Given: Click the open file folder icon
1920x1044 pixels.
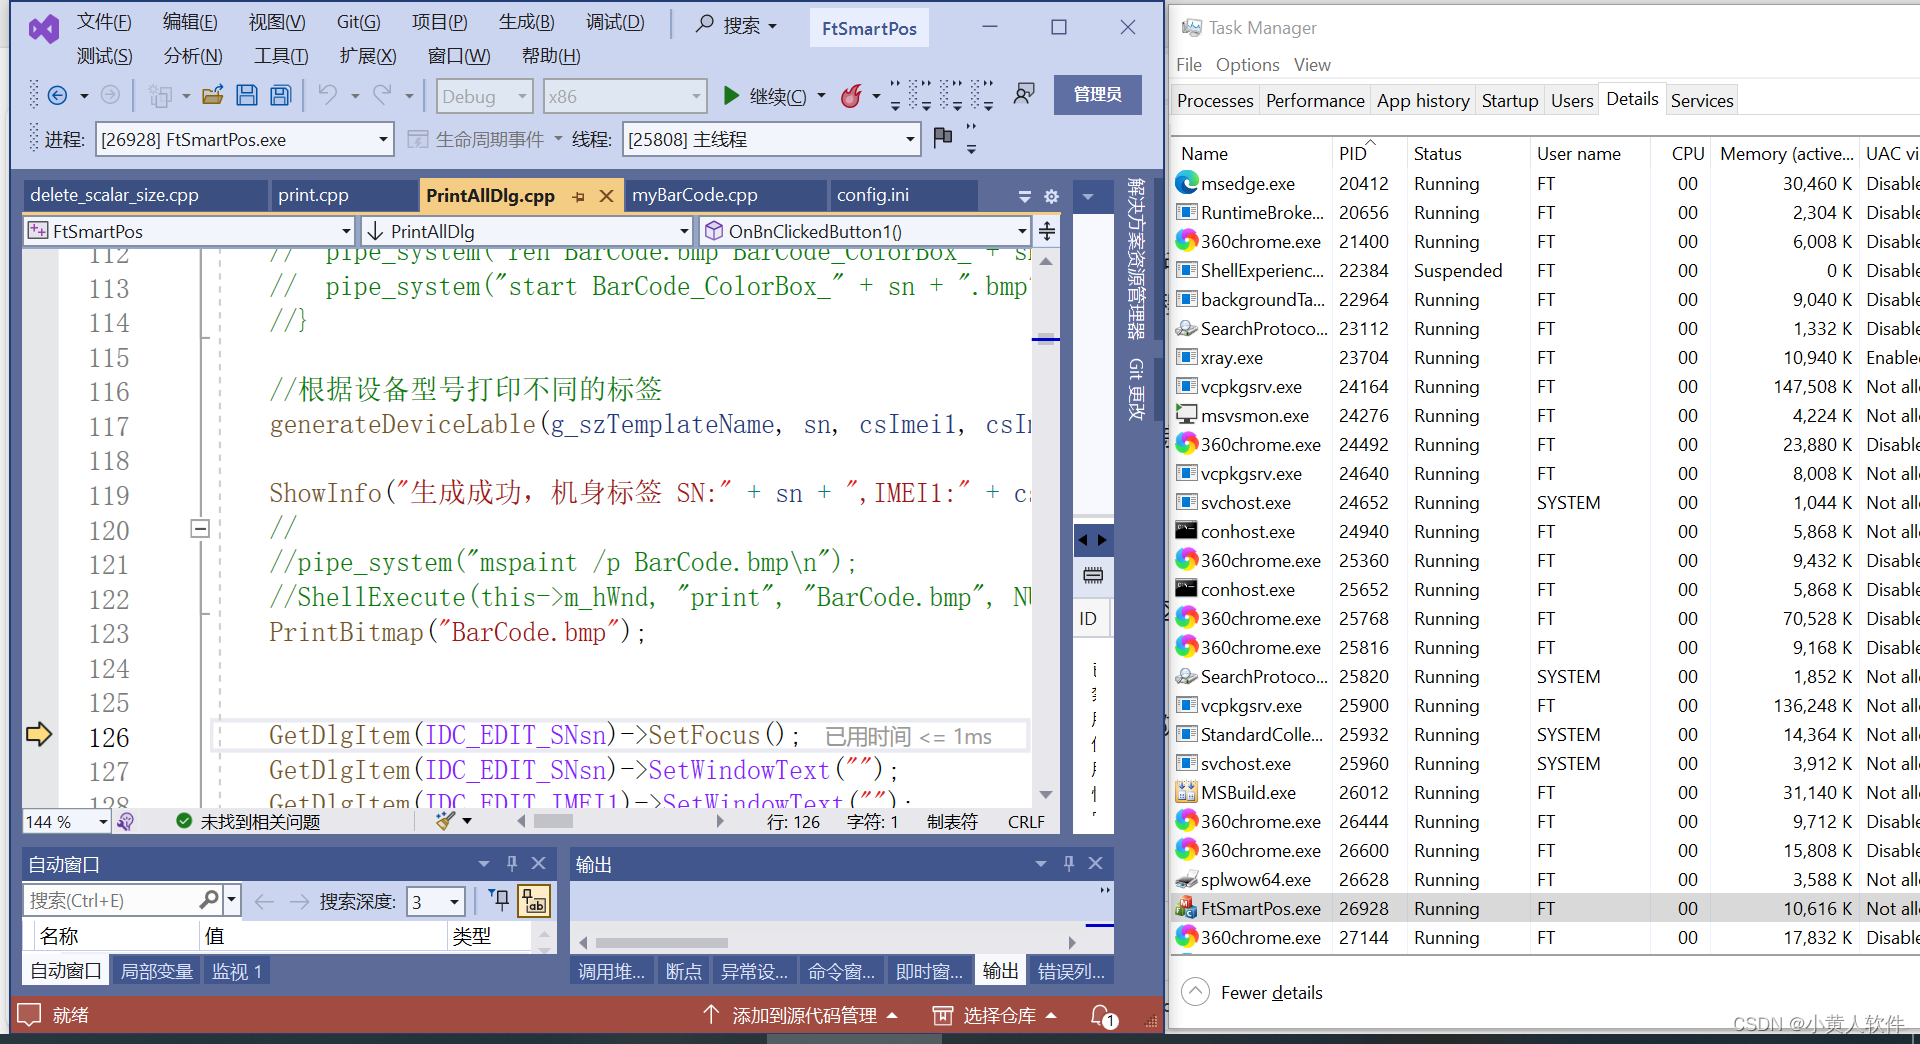Looking at the screenshot, I should click(212, 96).
